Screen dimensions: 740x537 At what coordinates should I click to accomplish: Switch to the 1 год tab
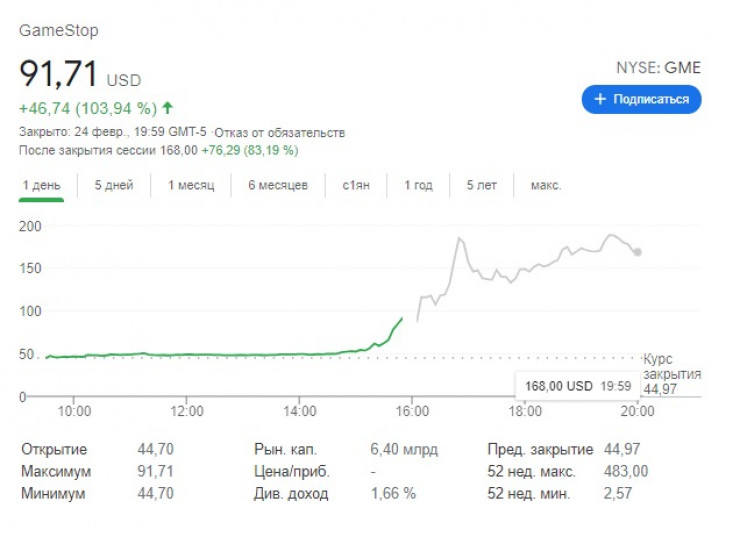(418, 185)
